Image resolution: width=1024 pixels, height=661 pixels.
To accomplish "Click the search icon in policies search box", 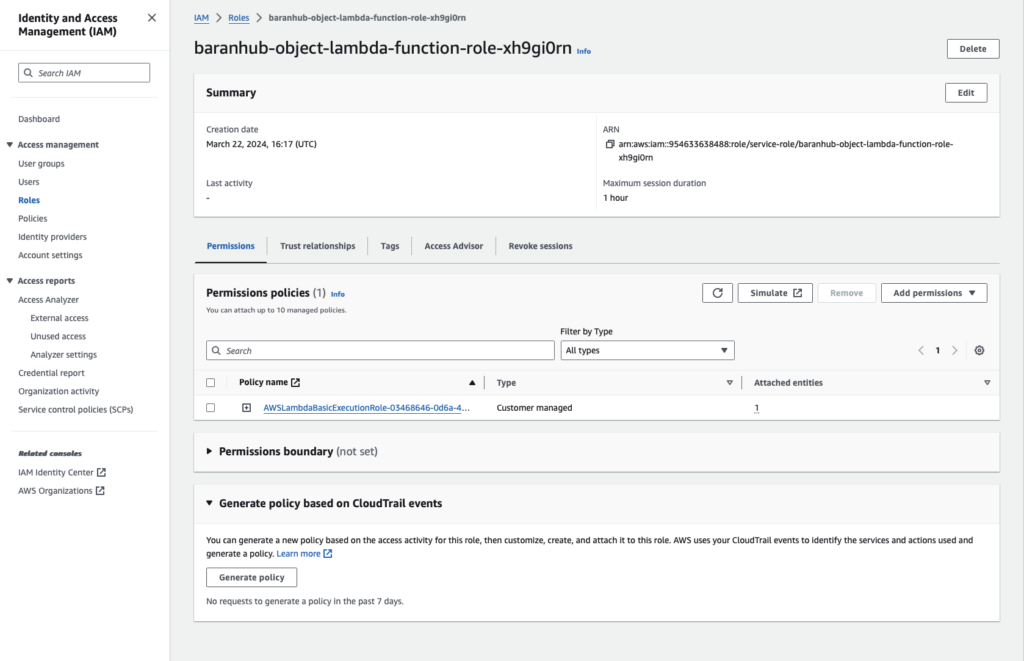I will point(216,351).
